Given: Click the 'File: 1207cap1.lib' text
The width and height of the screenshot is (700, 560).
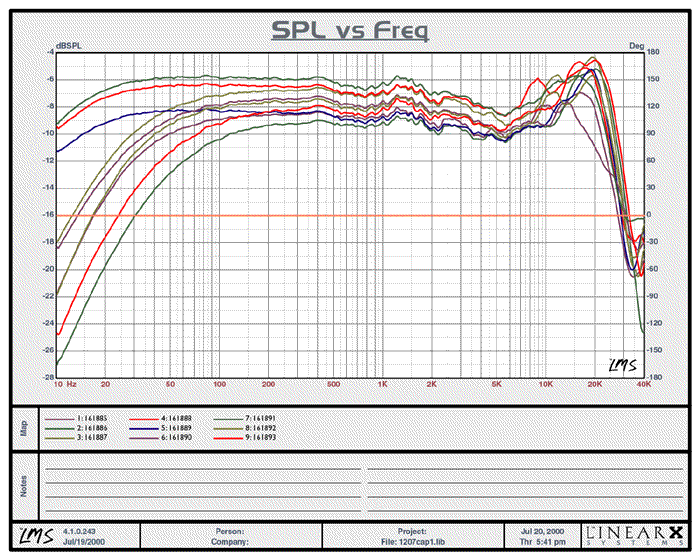Looking at the screenshot, I should click(x=413, y=542).
